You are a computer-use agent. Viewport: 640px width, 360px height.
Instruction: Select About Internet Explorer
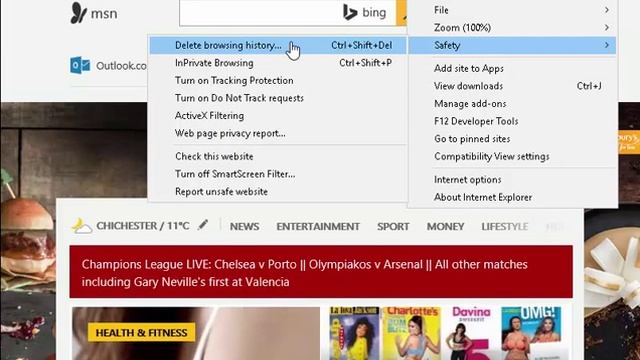[x=512, y=197]
